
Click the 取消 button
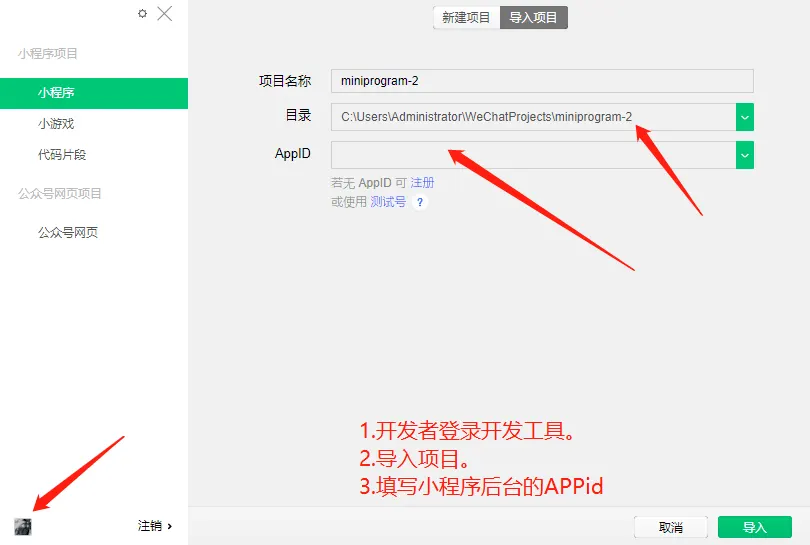point(671,527)
